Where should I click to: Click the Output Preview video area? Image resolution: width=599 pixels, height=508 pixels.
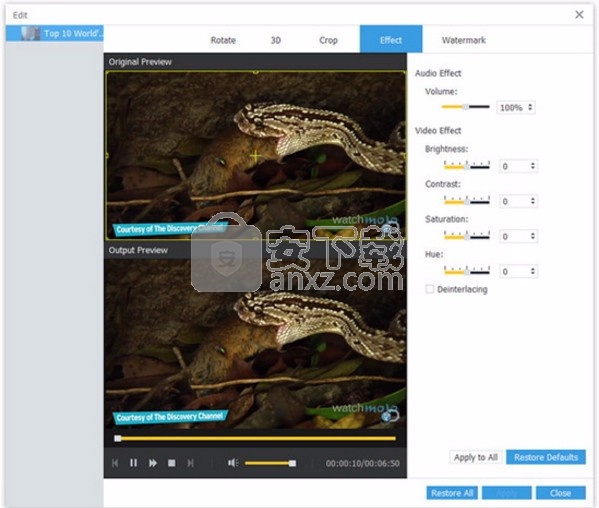[x=255, y=344]
